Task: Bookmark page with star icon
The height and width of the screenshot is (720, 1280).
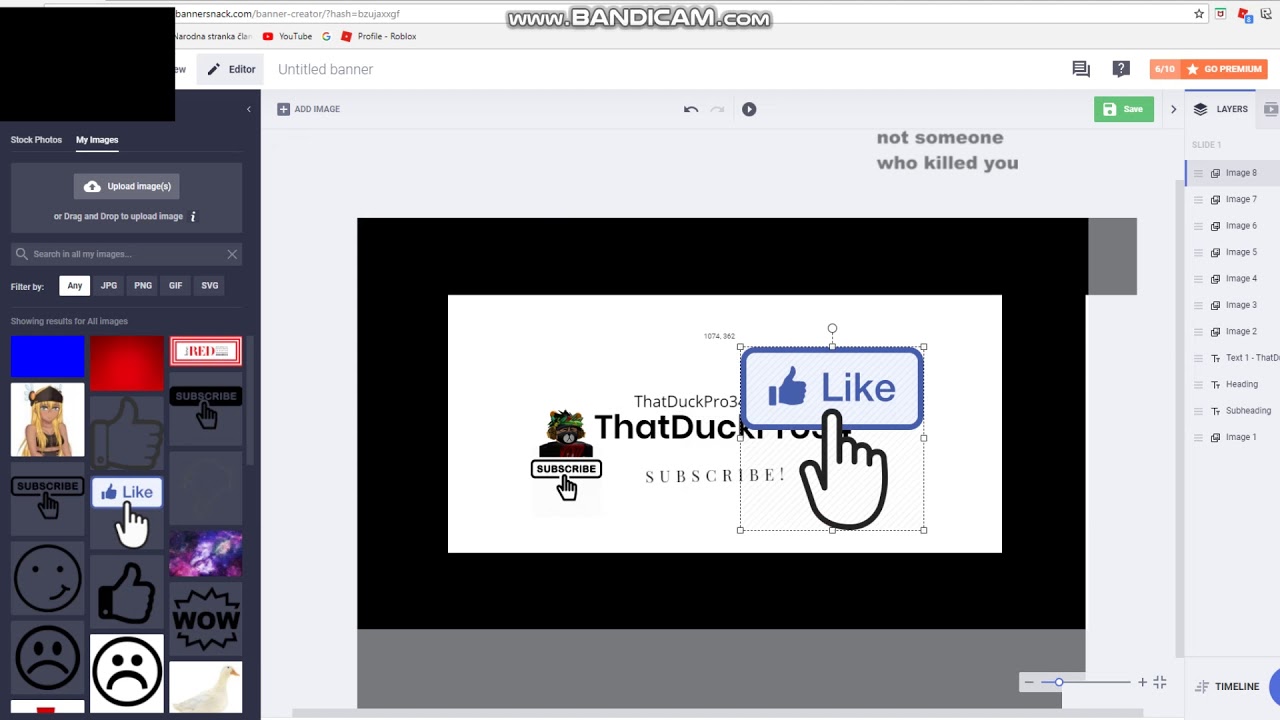Action: tap(1199, 14)
